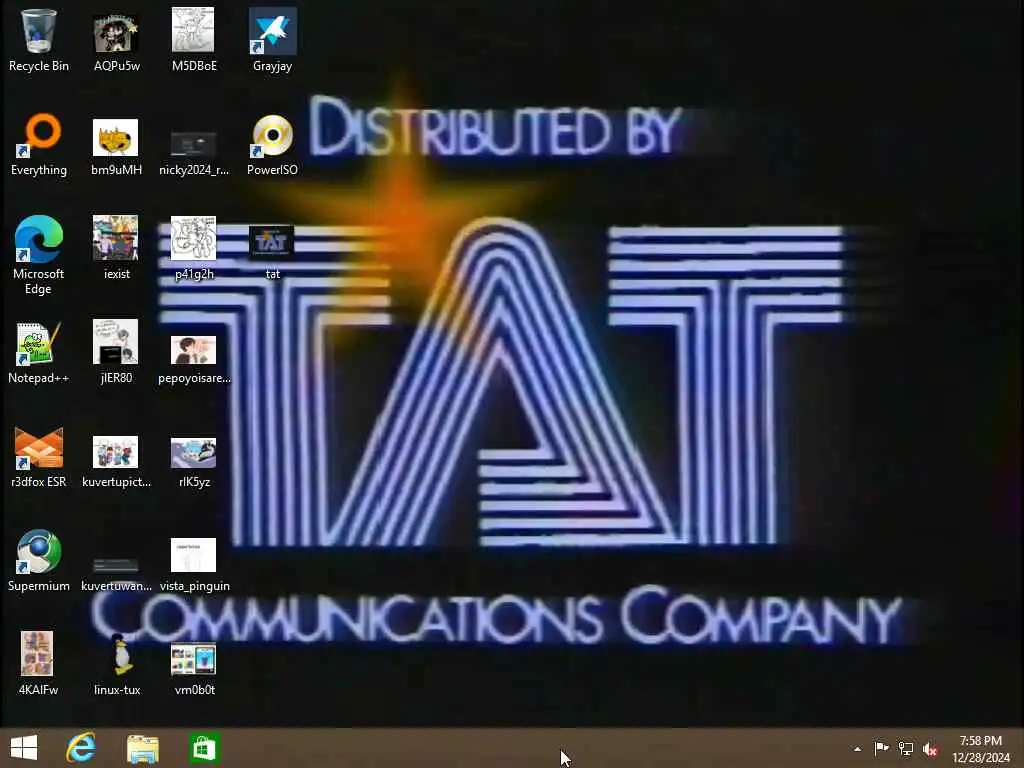Select the vm0b0t image file
1024x768 pixels.
194,669
